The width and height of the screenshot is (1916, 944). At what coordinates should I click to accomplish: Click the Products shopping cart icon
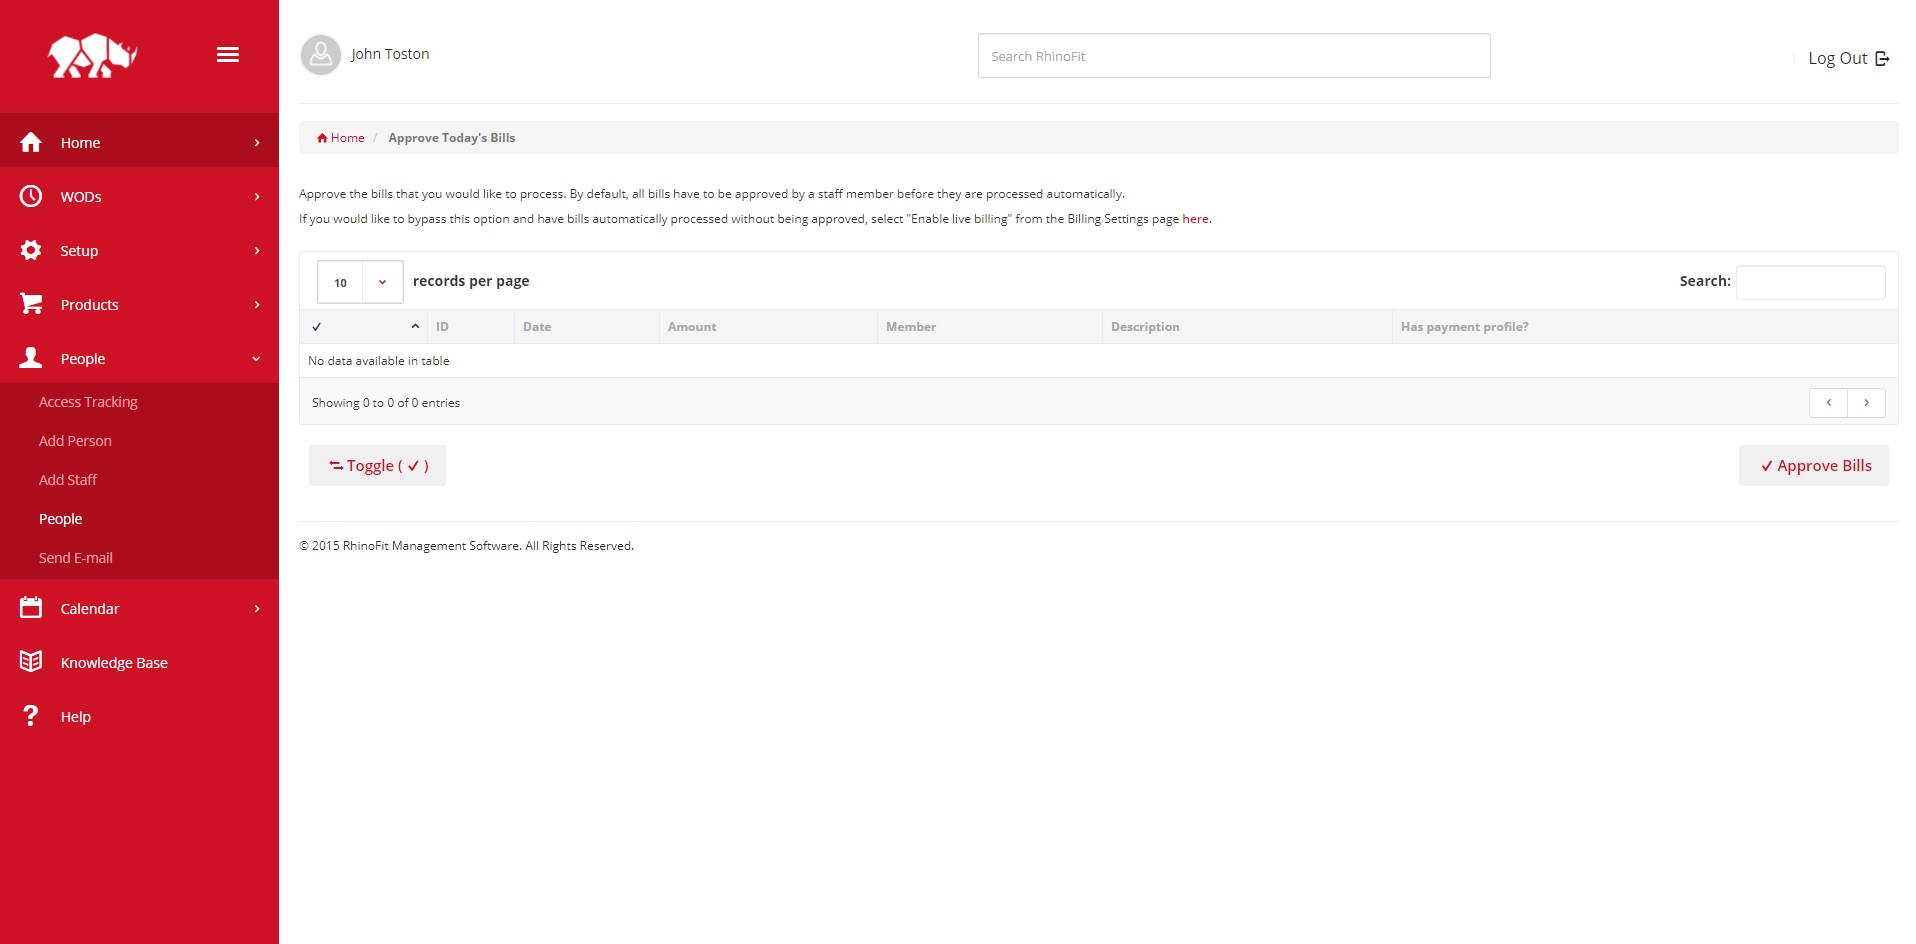31,304
